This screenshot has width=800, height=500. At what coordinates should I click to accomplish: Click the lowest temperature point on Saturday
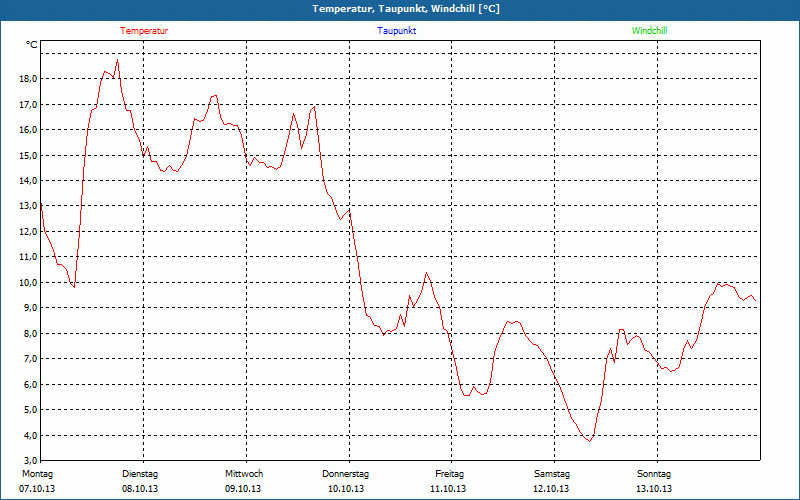click(x=590, y=441)
